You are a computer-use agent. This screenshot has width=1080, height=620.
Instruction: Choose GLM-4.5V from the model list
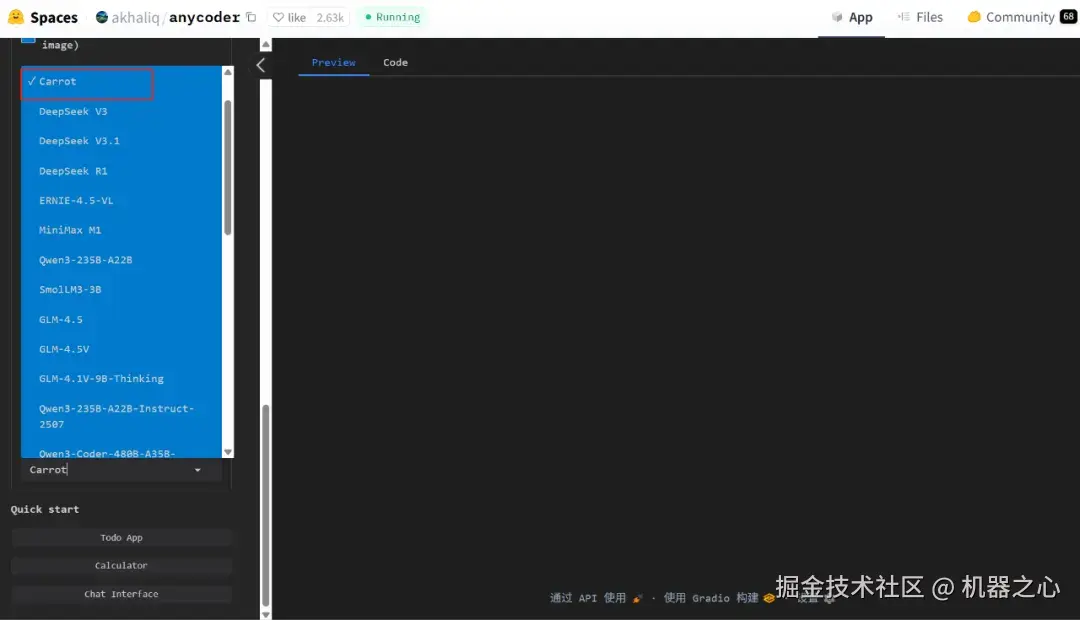62,348
